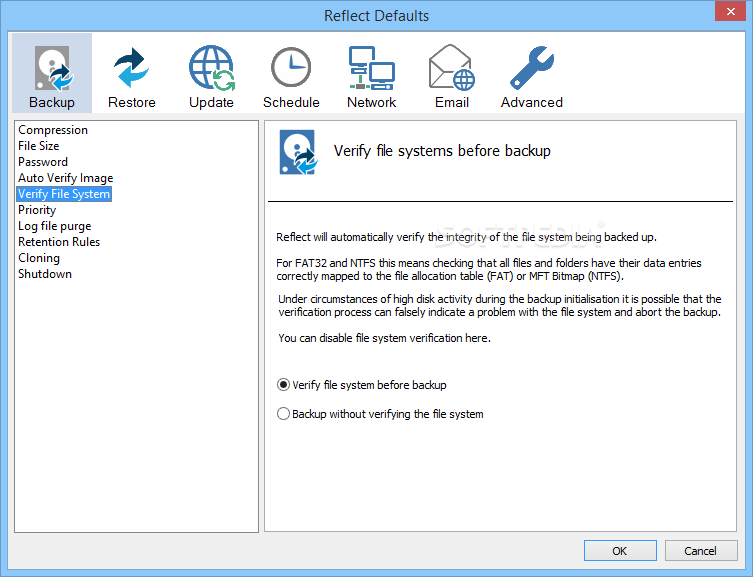Select Backup without verifying the file system

click(x=380, y=414)
